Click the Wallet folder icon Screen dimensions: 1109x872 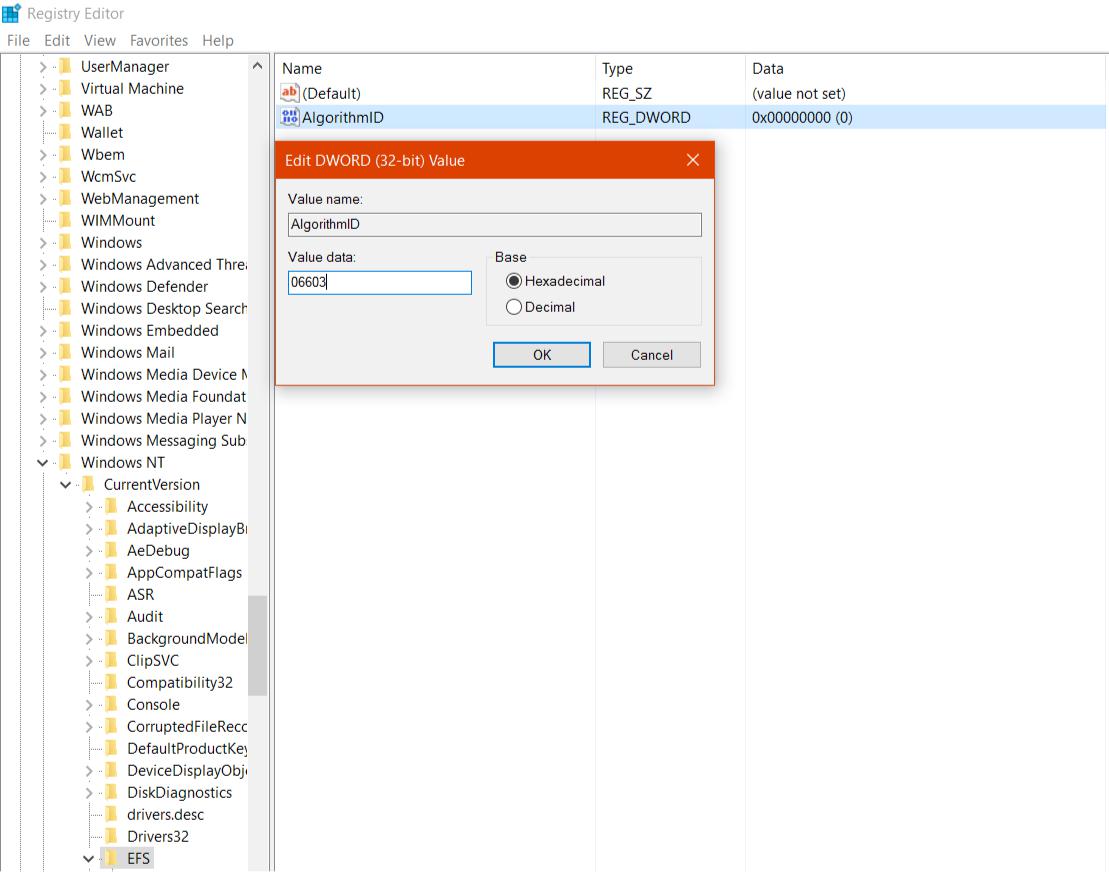point(66,132)
